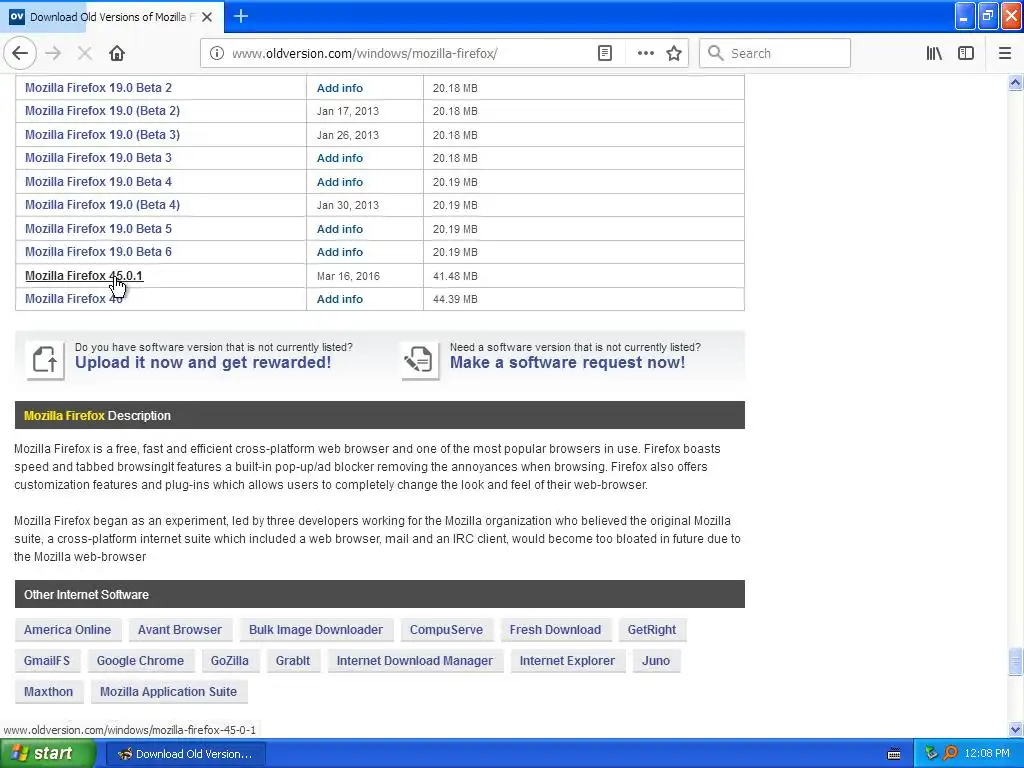Viewport: 1024px width, 768px height.
Task: Open America Online software link
Action: click(67, 630)
